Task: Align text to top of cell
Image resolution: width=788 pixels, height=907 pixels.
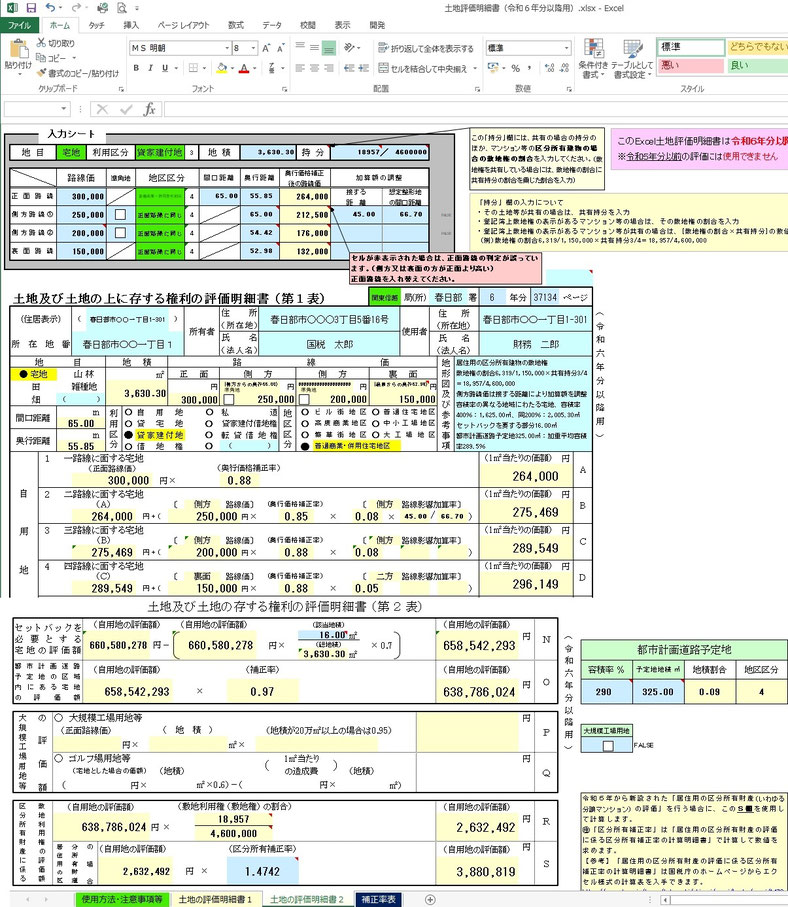Action: point(300,47)
